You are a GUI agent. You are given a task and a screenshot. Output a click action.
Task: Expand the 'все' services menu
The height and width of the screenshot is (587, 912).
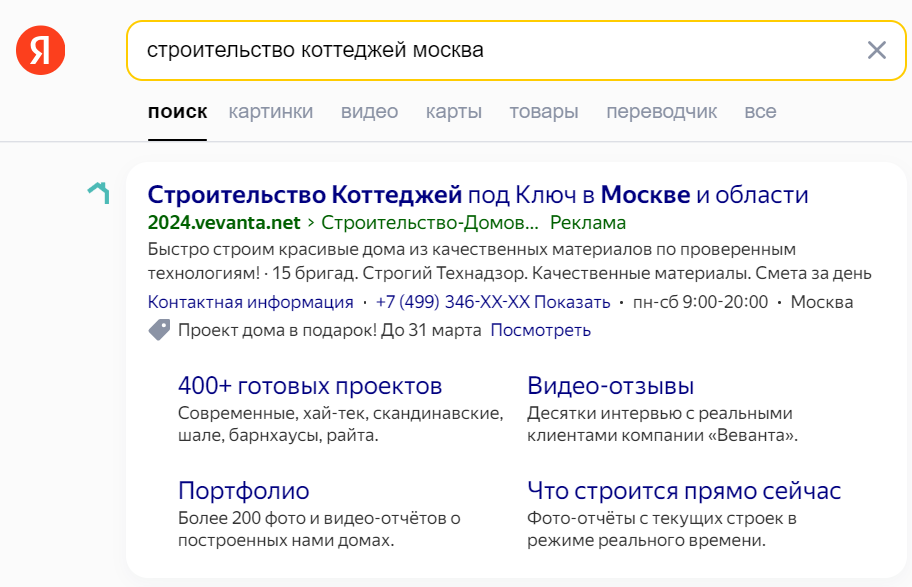click(760, 111)
